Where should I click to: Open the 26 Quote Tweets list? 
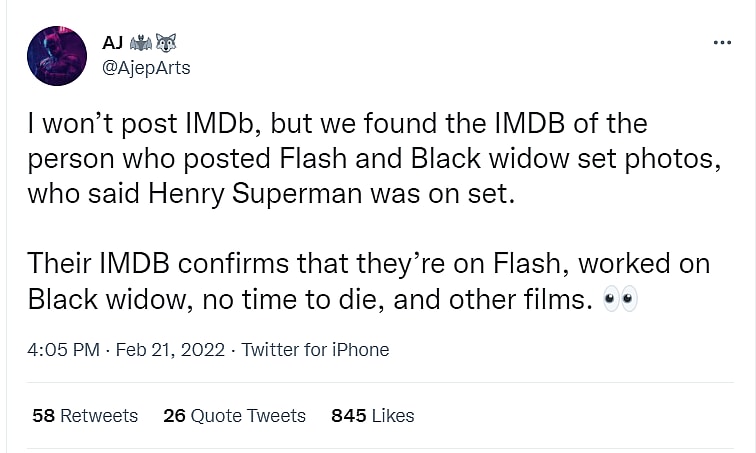pyautogui.click(x=234, y=415)
